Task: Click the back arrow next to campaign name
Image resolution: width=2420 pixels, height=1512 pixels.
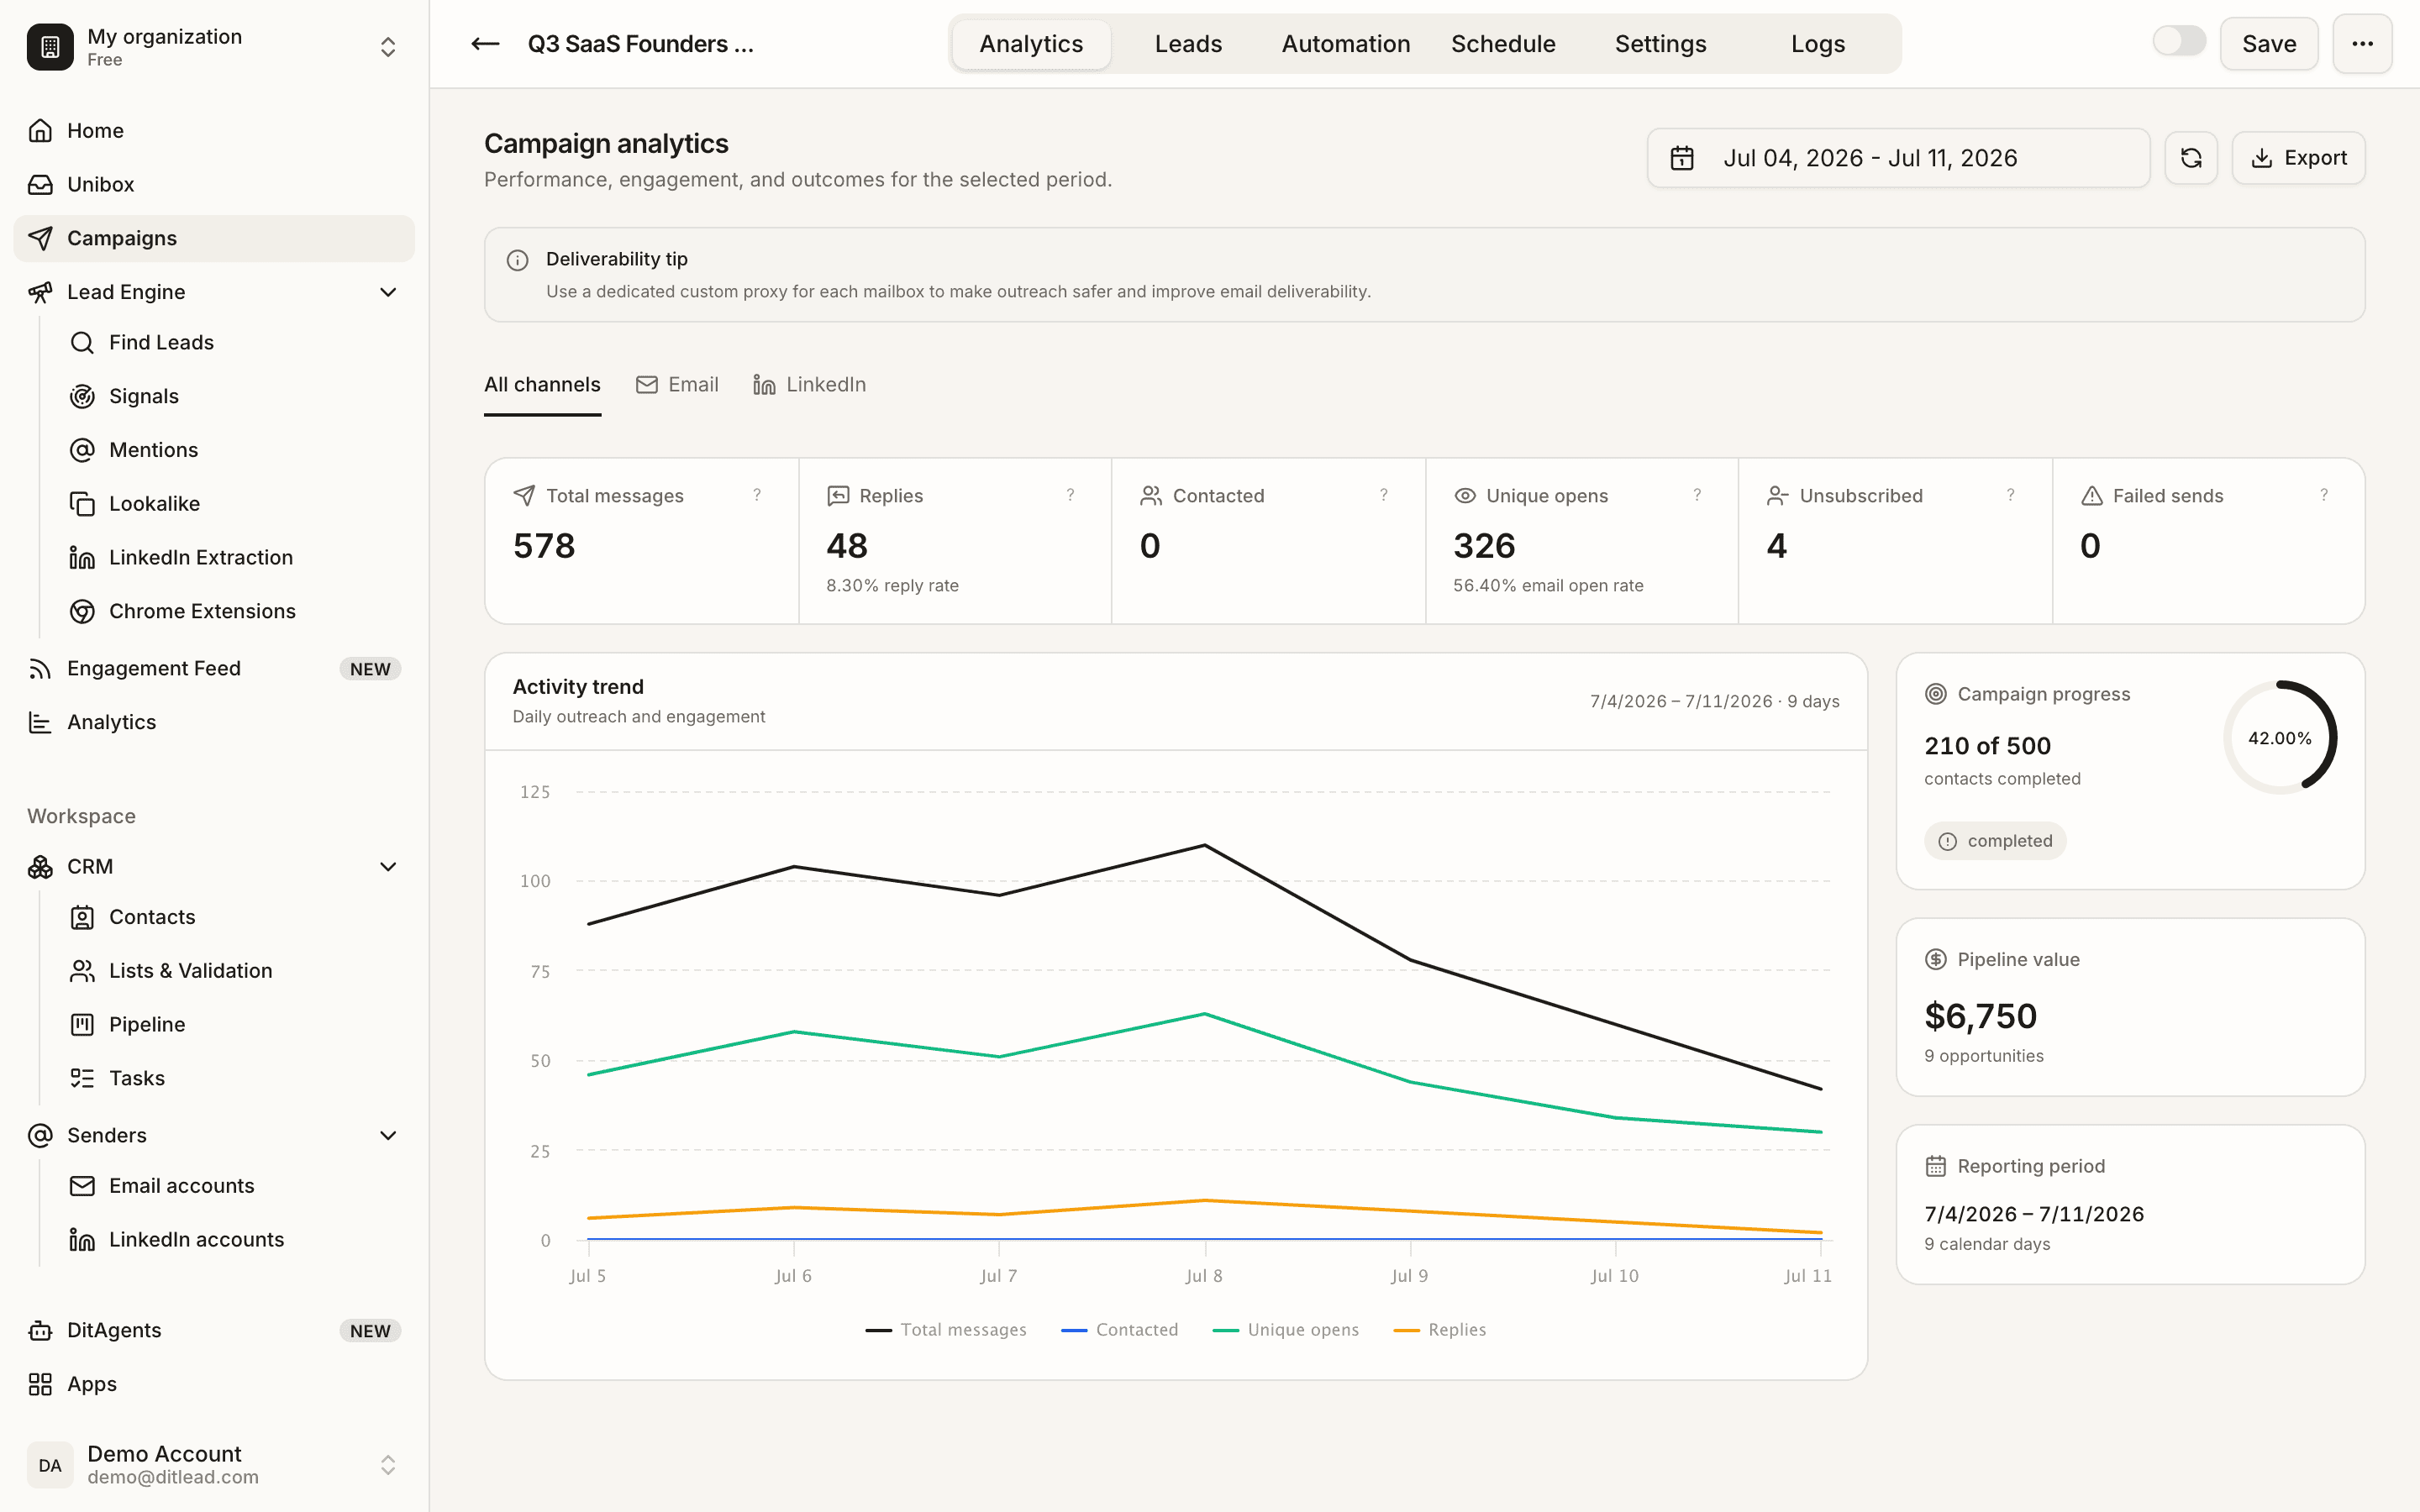Action: (485, 44)
